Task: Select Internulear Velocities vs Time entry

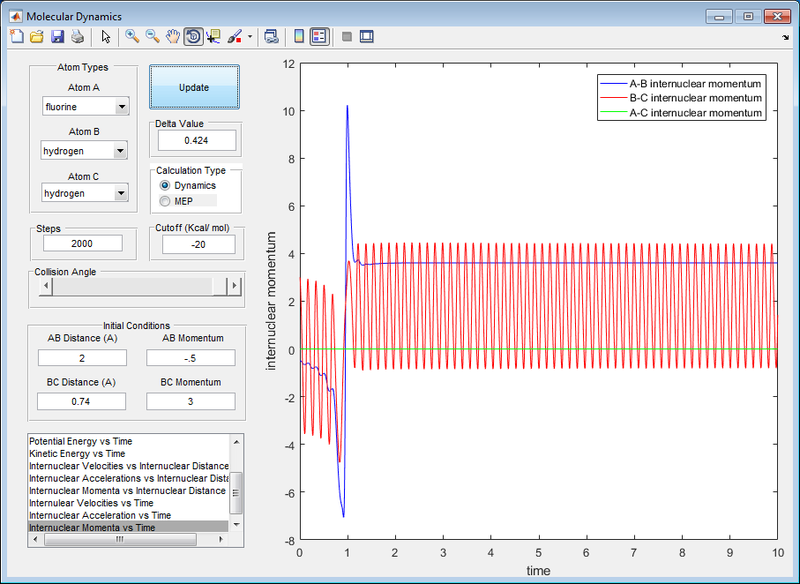Action: coord(128,503)
